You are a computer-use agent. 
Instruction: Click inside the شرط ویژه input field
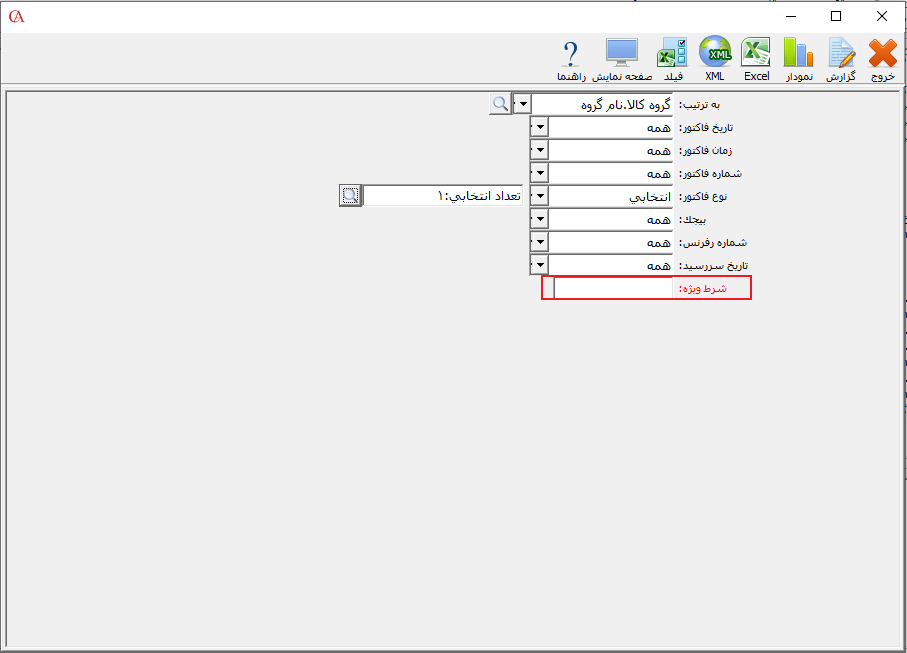(614, 288)
